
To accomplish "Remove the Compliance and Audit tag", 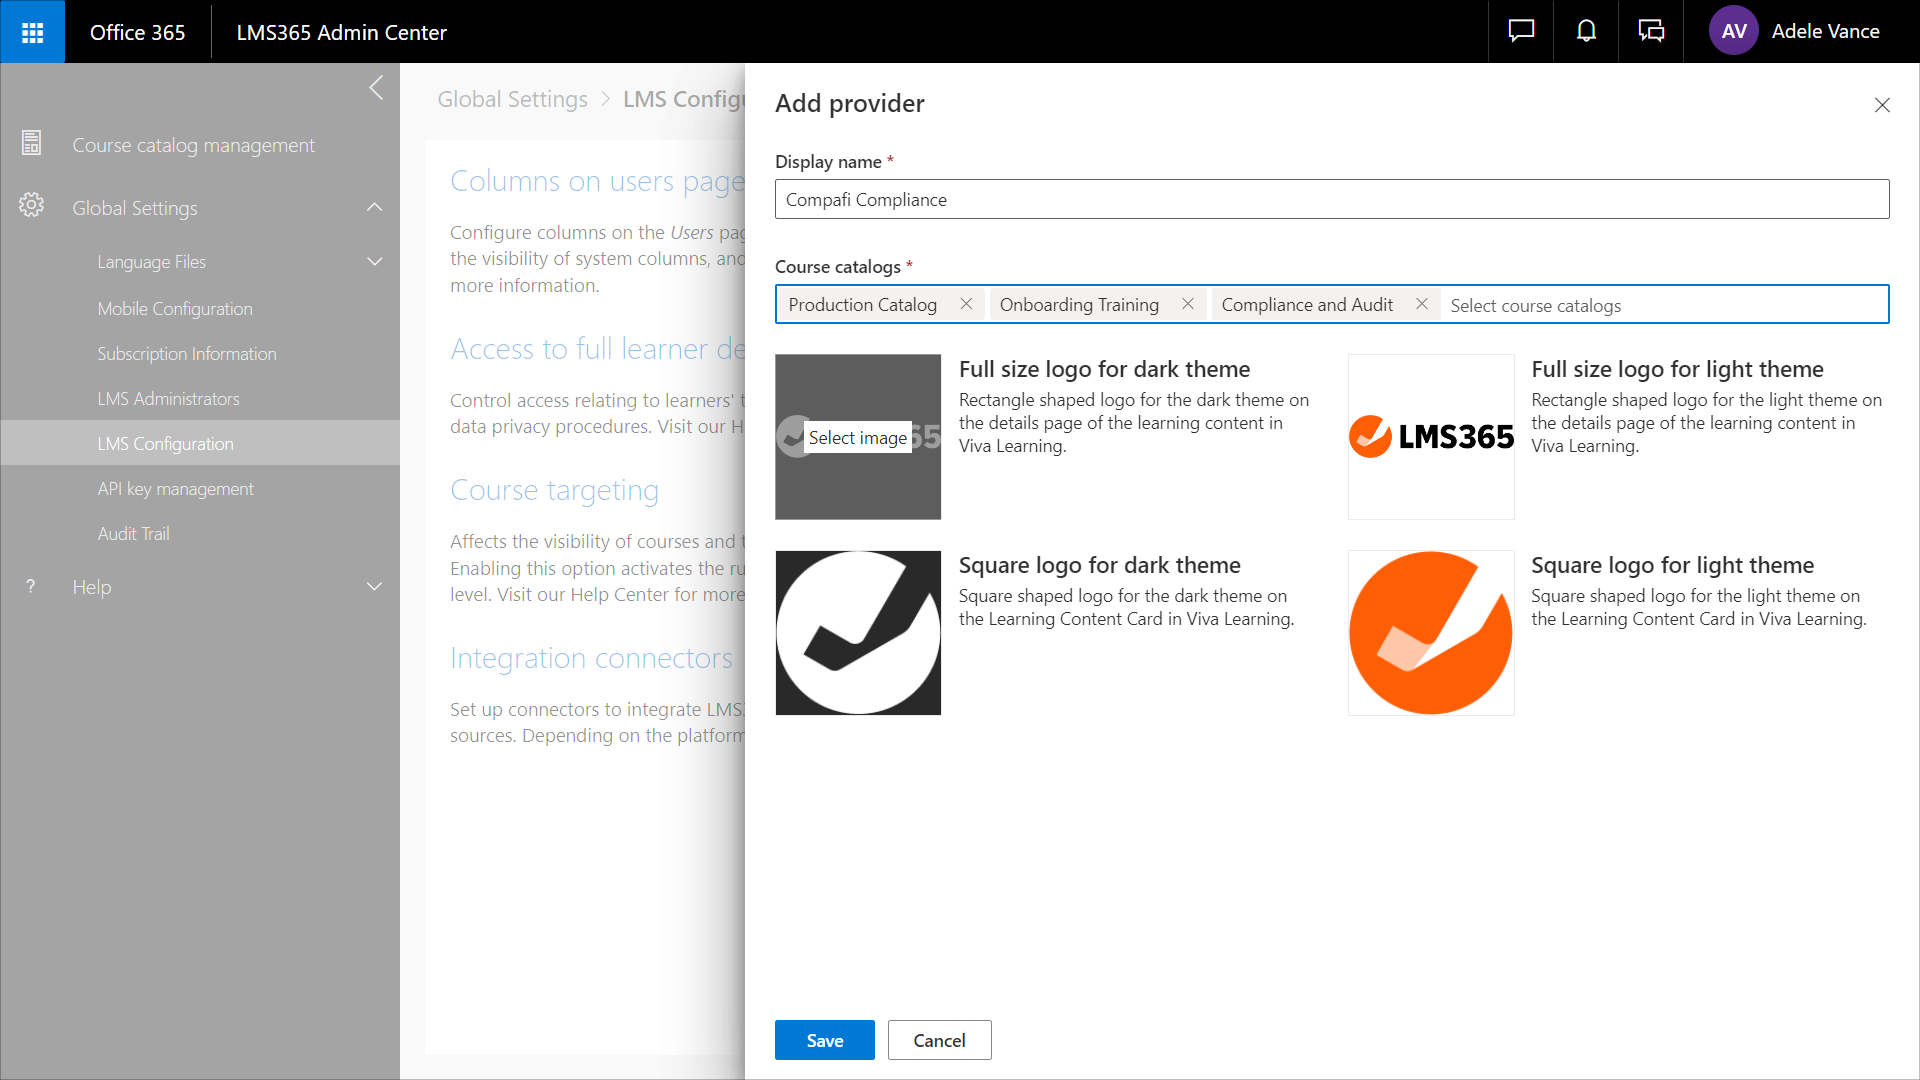I will point(1421,304).
